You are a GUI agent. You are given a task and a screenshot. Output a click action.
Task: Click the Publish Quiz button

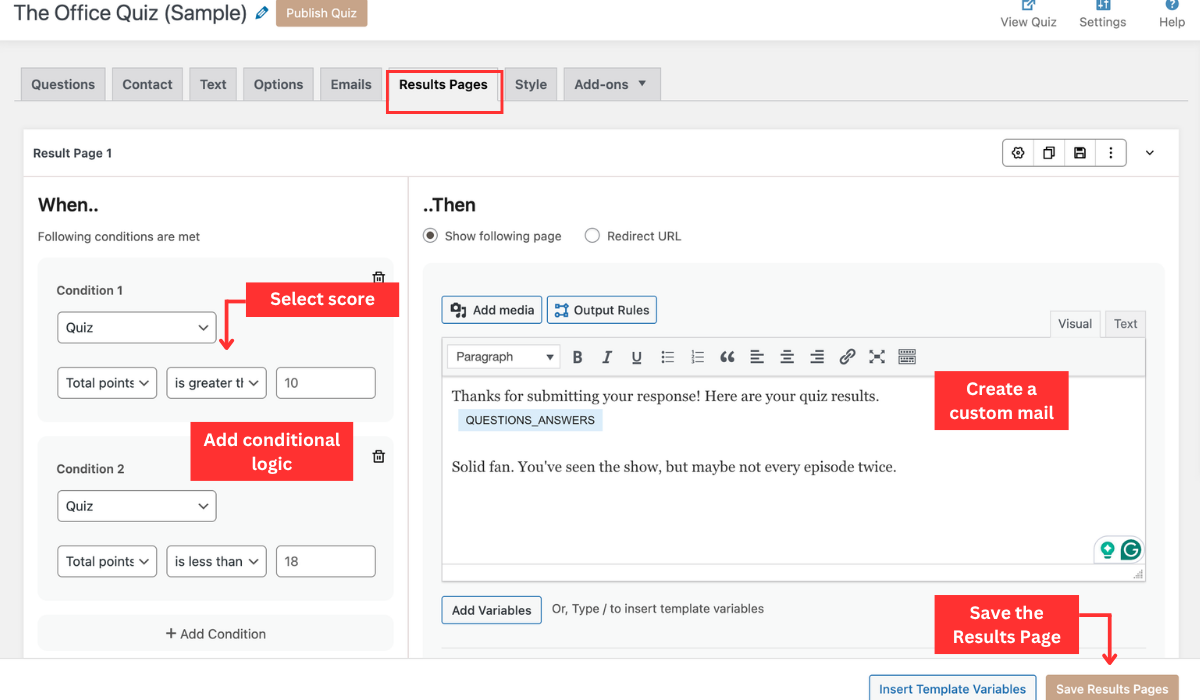pyautogui.click(x=322, y=13)
